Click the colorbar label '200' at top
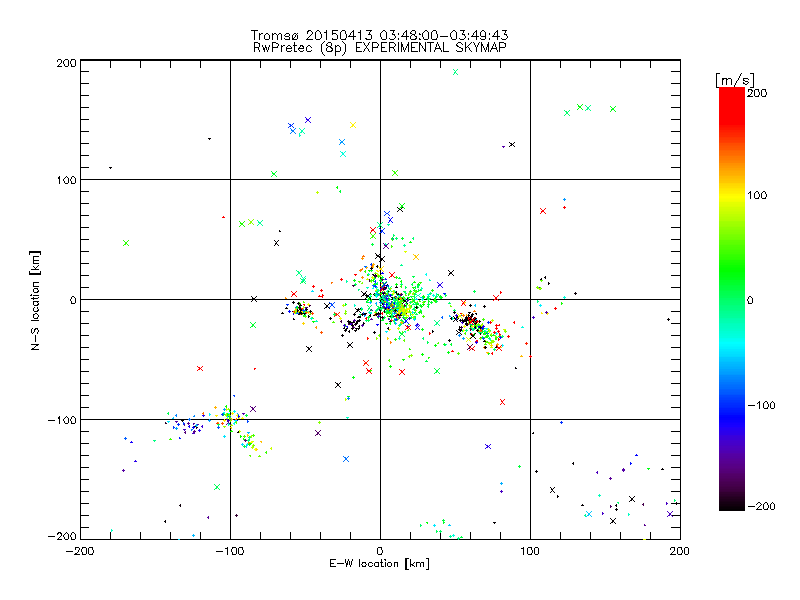Viewport: 800px width, 600px height. (x=757, y=93)
